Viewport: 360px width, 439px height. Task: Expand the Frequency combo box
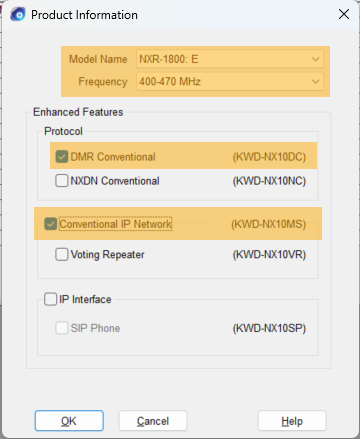[x=230, y=82]
